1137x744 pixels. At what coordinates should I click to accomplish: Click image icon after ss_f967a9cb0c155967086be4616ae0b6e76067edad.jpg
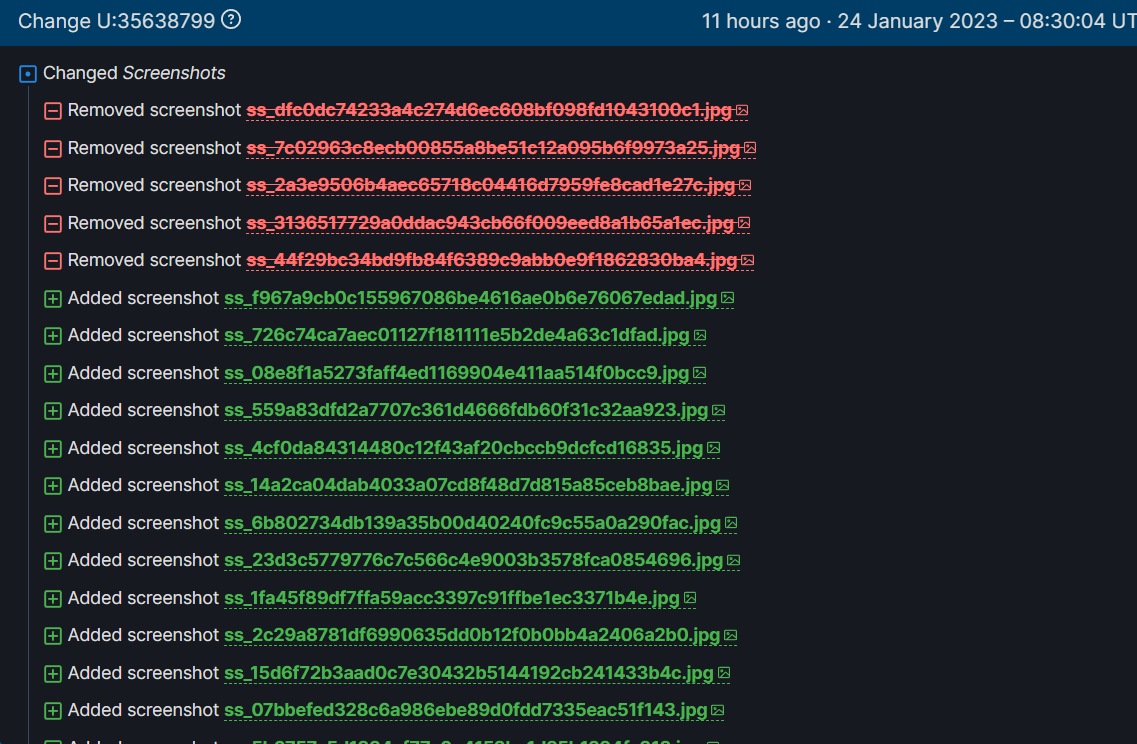(x=728, y=298)
